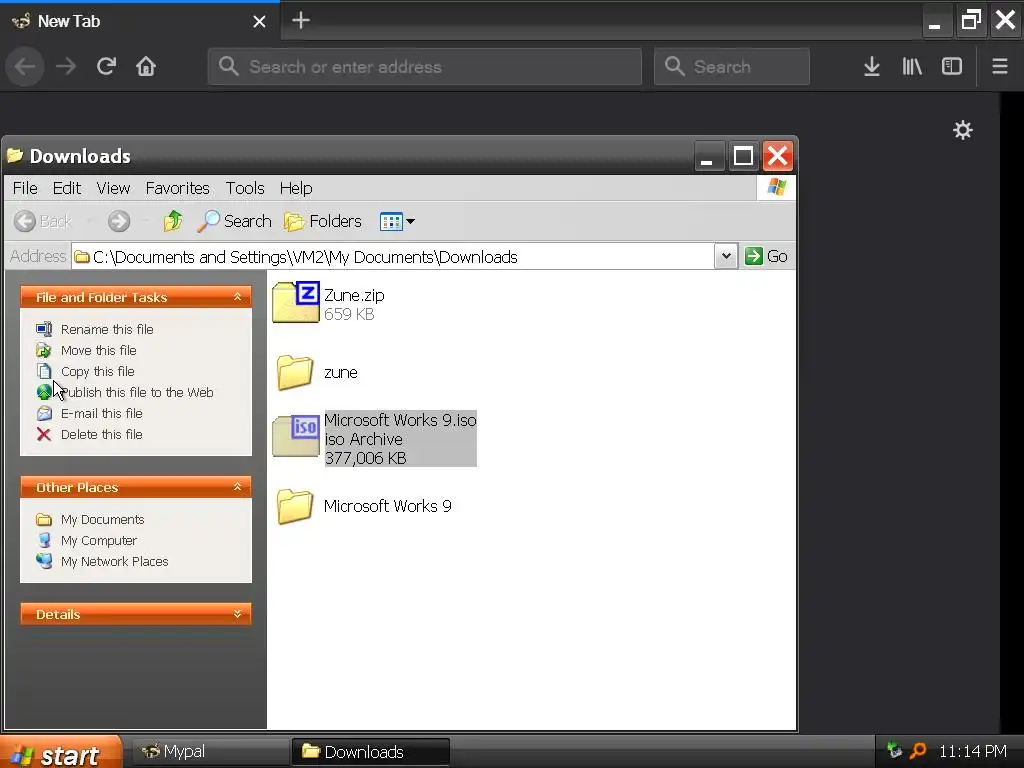Image resolution: width=1024 pixels, height=768 pixels.
Task: Select the Microsoft Works 9 folder icon
Action: point(295,507)
